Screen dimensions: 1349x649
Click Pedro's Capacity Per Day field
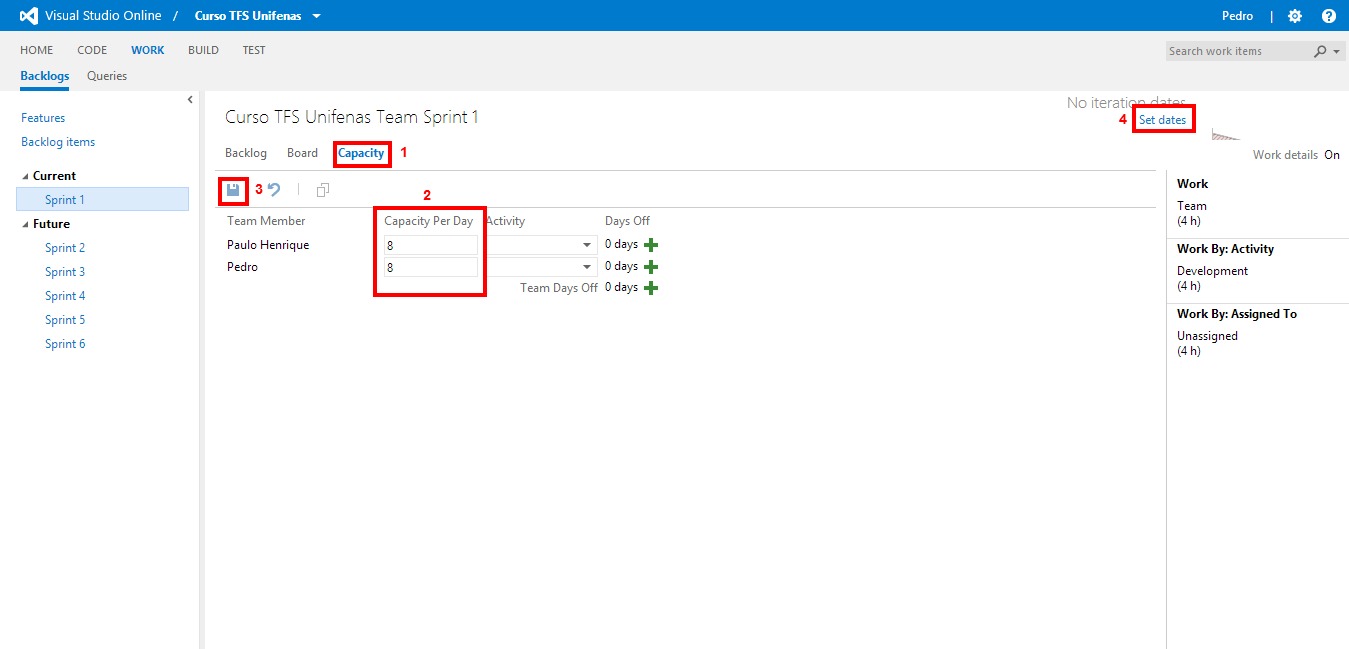pos(431,267)
